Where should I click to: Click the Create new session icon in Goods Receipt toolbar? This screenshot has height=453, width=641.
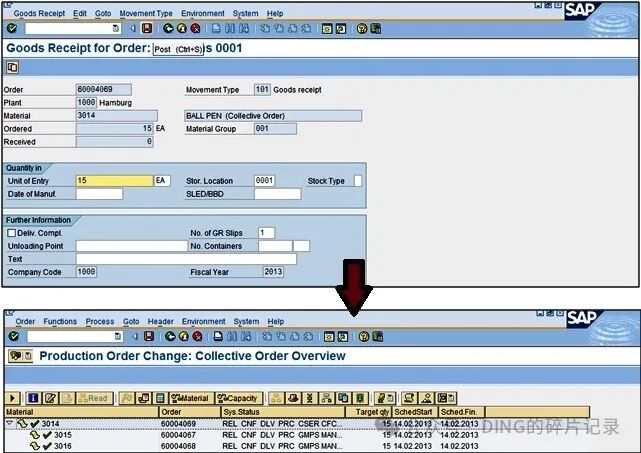coord(327,28)
